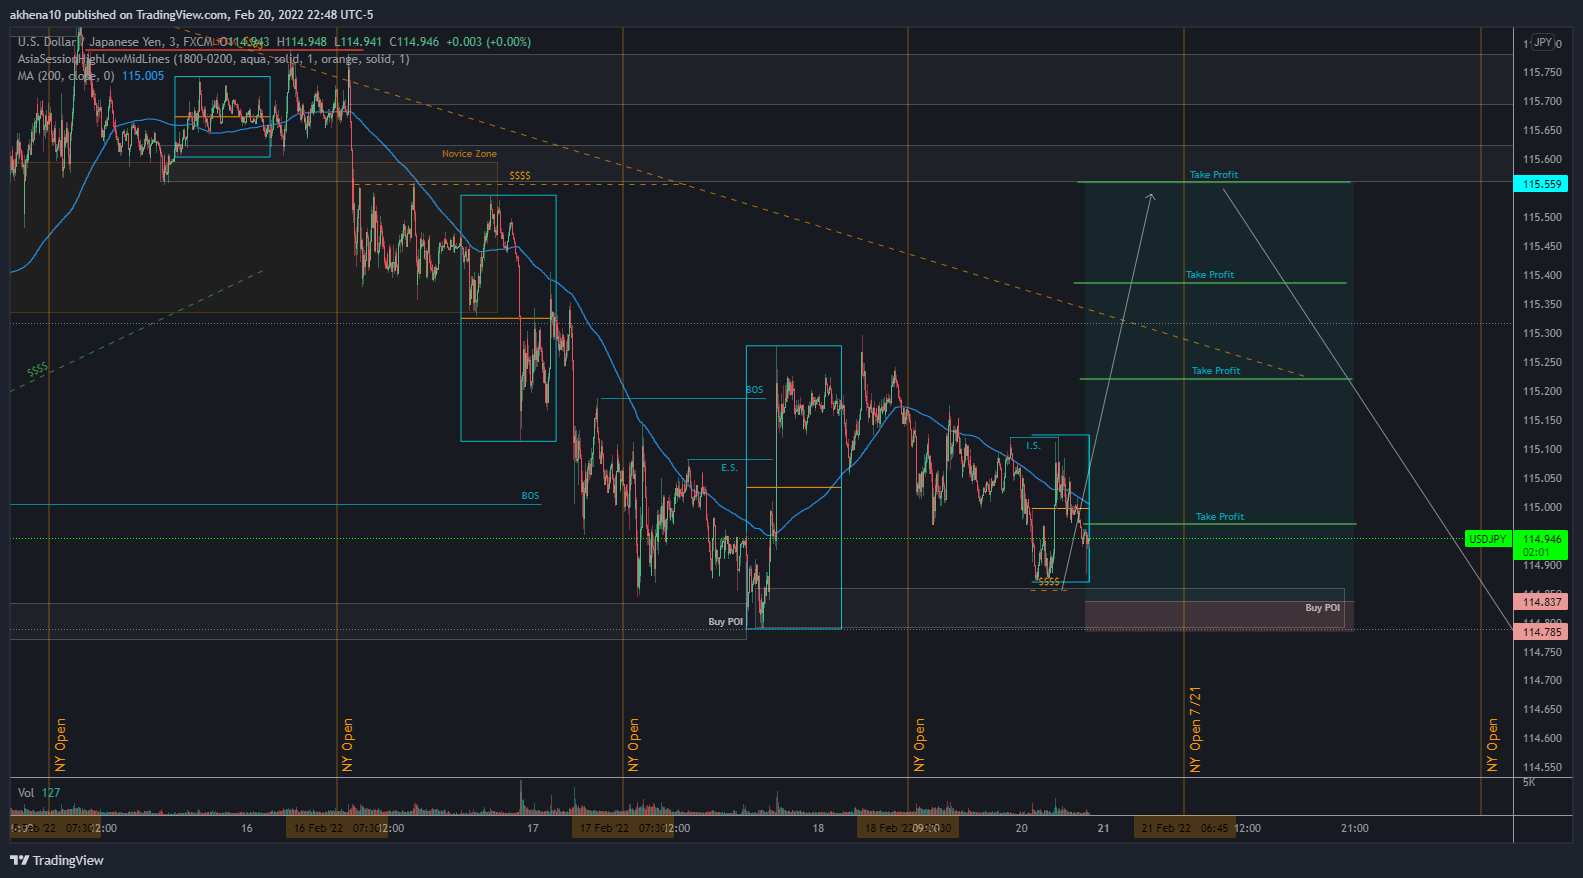Click the Take Profit label near 115.200
Viewport: 1583px width, 878px height.
click(x=1215, y=371)
